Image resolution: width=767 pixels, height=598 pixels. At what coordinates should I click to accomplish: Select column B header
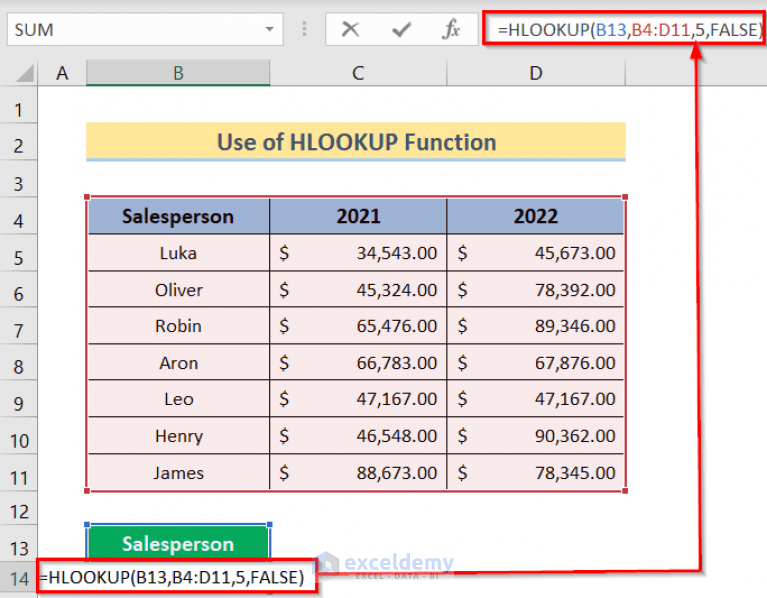click(x=178, y=73)
